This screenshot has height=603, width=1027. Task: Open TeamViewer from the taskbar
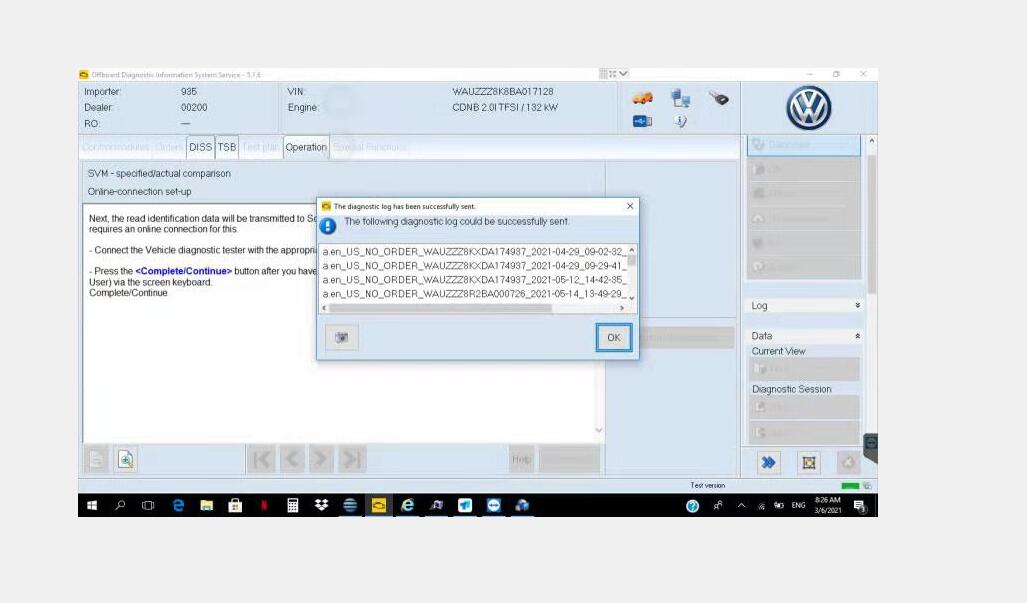coord(494,505)
